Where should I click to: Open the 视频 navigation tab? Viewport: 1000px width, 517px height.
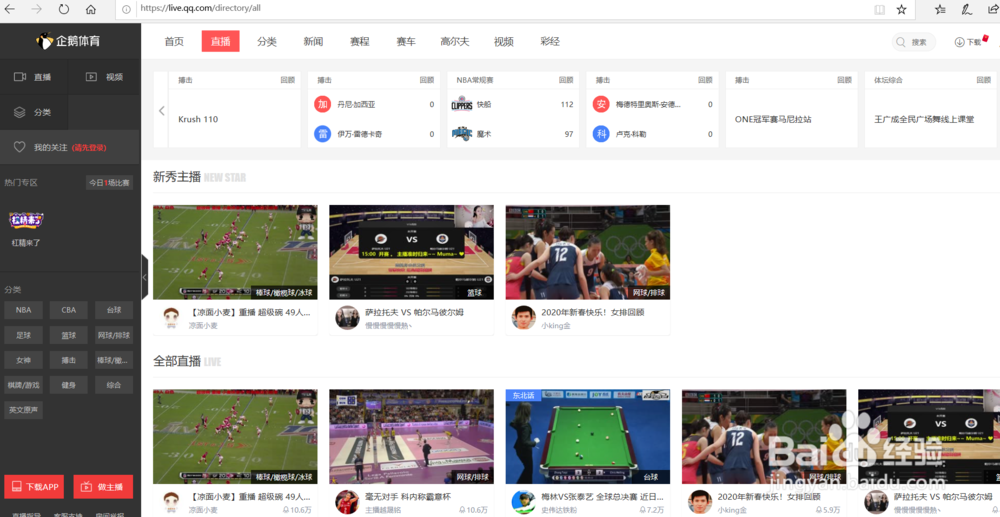(x=503, y=41)
